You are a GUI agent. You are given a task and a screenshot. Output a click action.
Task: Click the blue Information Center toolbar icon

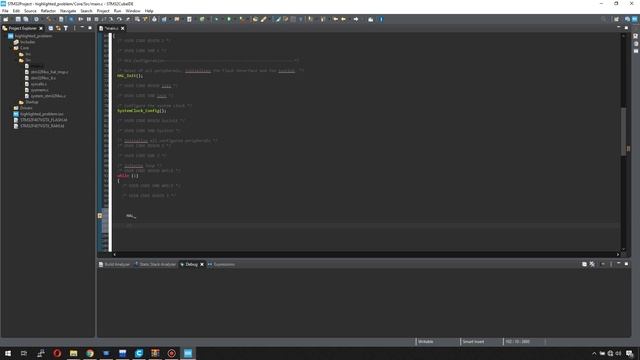pos(381,19)
